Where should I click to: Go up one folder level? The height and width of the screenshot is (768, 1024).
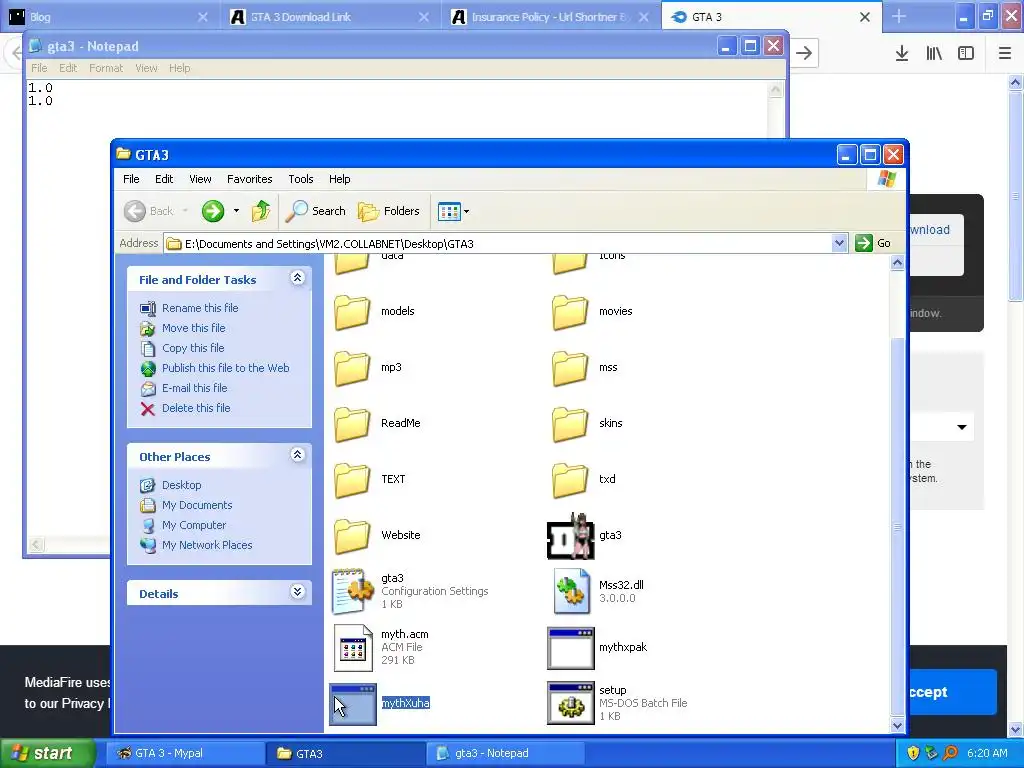click(x=261, y=211)
